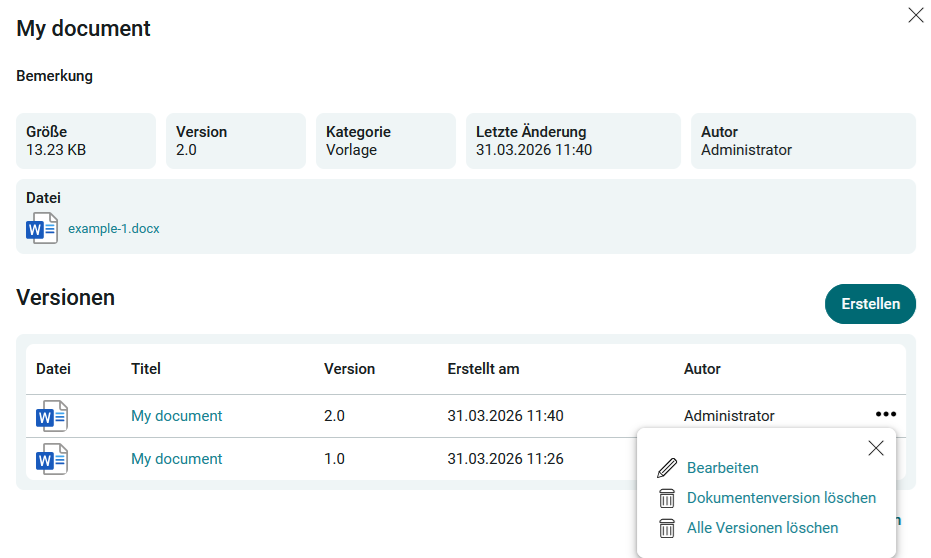Viewport: 931px width, 558px height.
Task: Open My document link for version 1.0
Action: coord(177,459)
